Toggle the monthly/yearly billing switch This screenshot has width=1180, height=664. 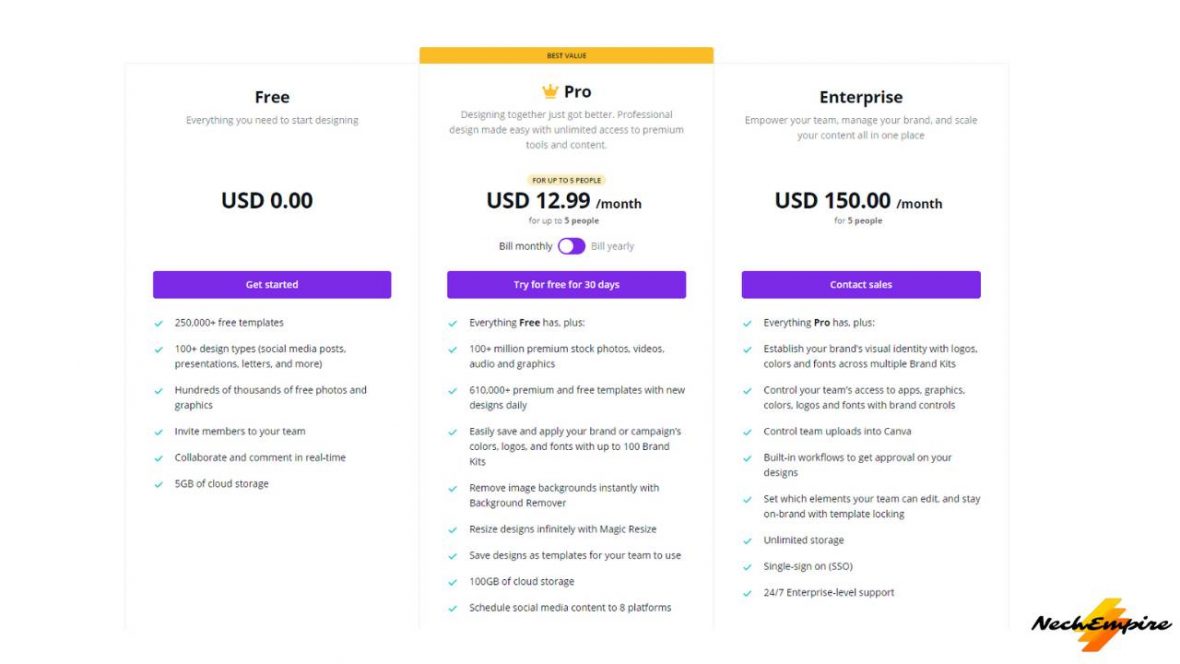571,246
